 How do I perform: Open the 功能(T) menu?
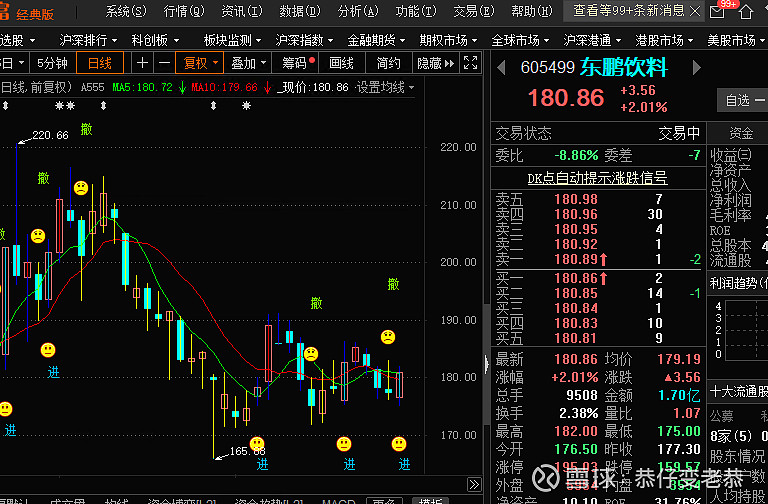coord(416,11)
